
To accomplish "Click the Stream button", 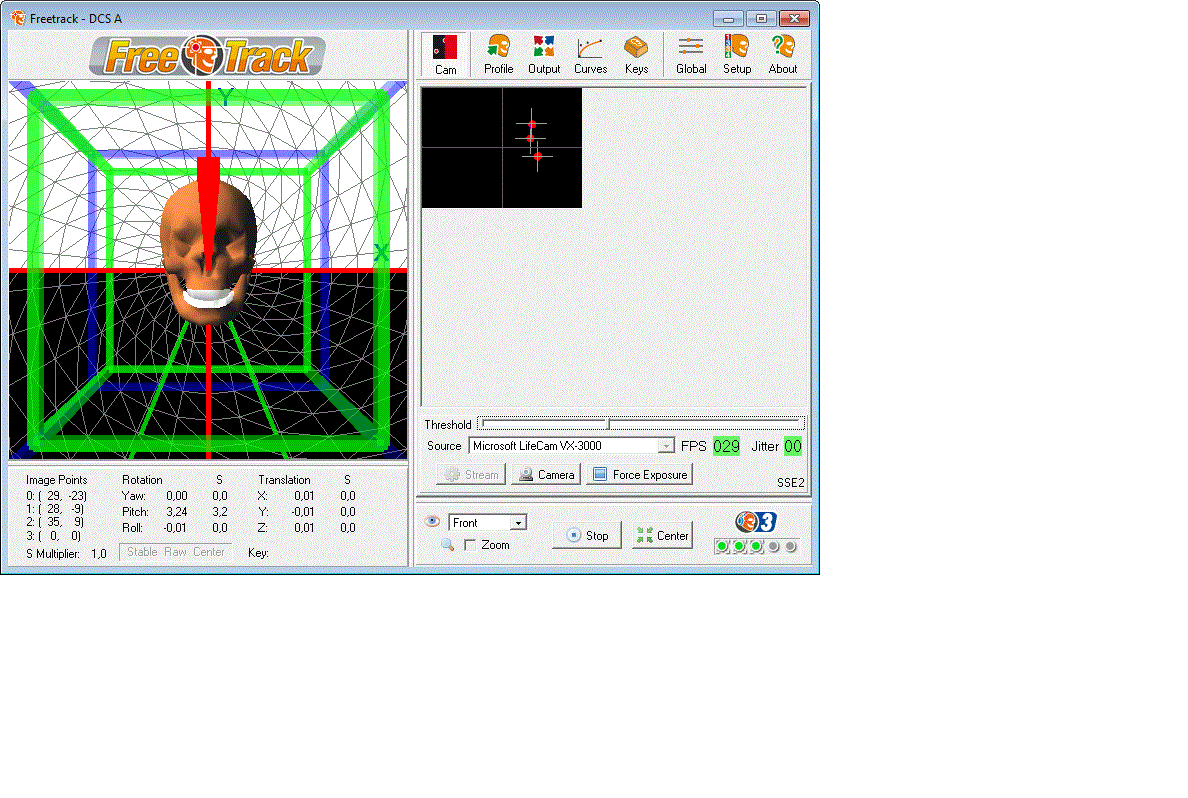I will (x=471, y=474).
